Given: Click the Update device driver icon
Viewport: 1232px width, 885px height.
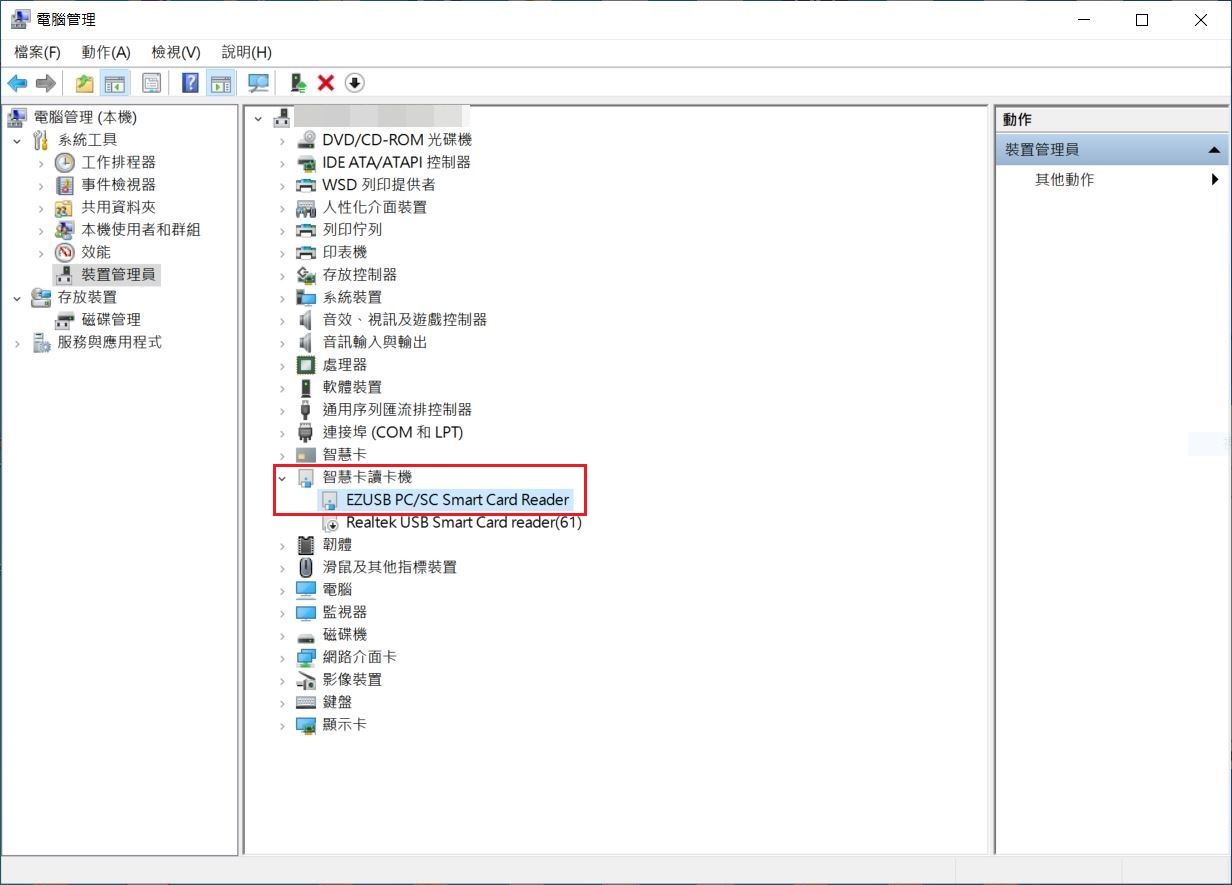Looking at the screenshot, I should click(297, 83).
